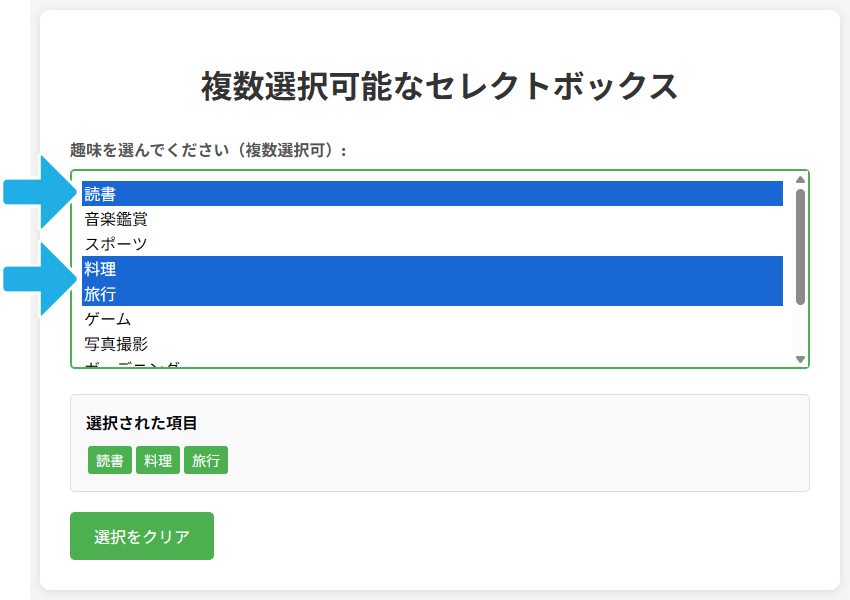The height and width of the screenshot is (600, 850).
Task: Click the list scrollbar down arrow
Action: click(x=800, y=359)
